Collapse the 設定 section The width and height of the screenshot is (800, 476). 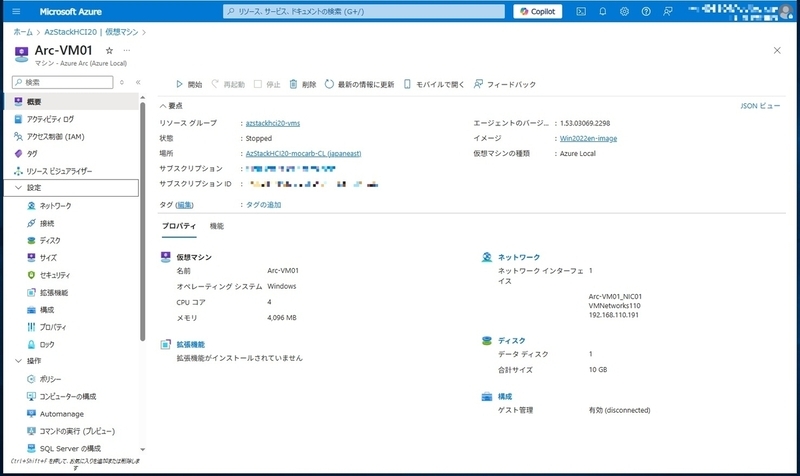pyautogui.click(x=71, y=188)
